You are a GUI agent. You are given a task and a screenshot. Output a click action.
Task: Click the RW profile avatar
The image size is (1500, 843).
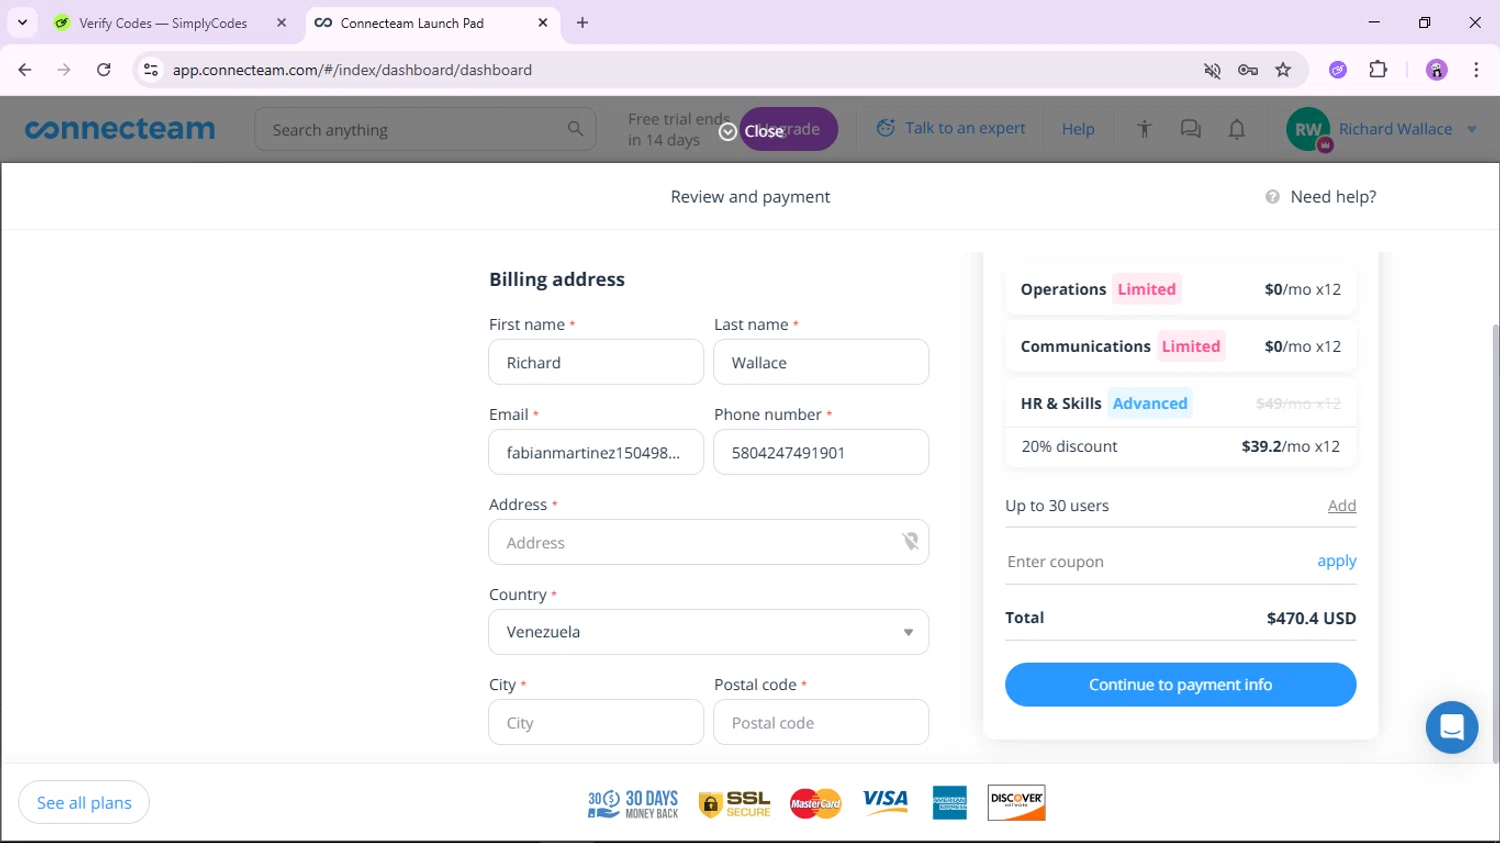click(x=1308, y=129)
